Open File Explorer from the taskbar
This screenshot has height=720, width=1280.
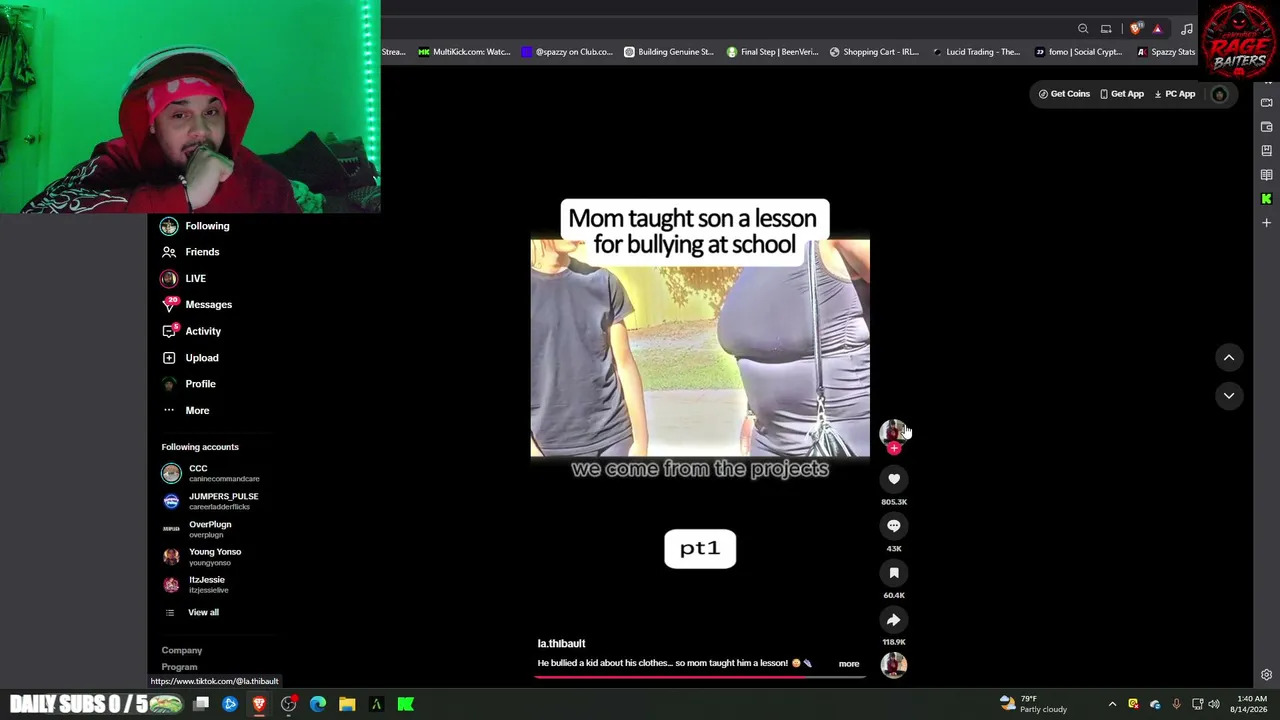click(x=347, y=704)
